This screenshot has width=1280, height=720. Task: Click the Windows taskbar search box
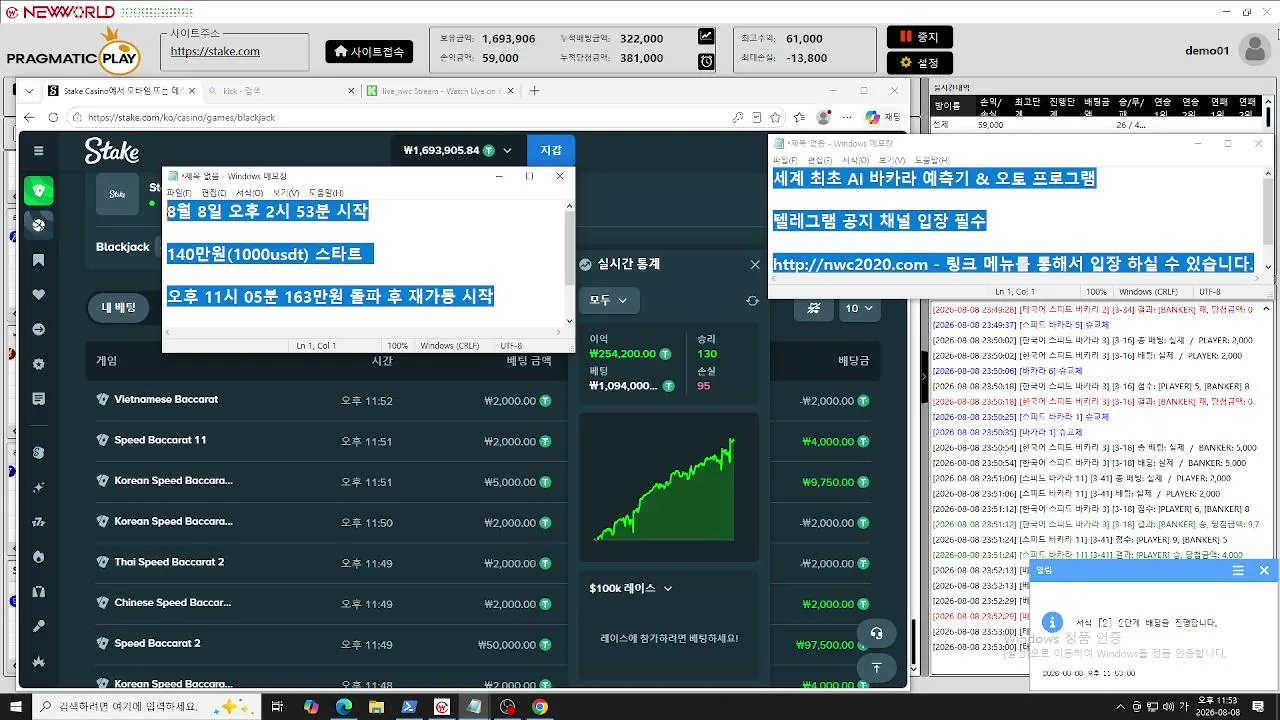click(148, 707)
